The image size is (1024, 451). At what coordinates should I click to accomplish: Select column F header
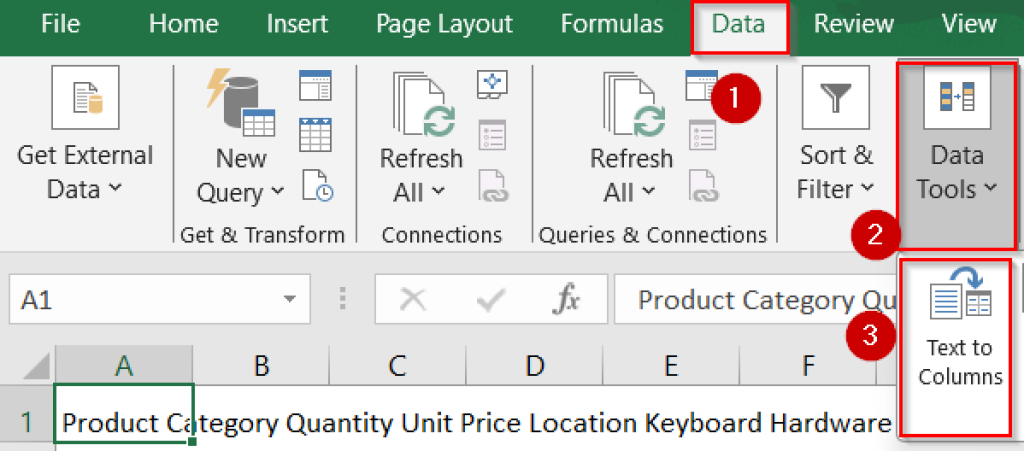click(808, 365)
